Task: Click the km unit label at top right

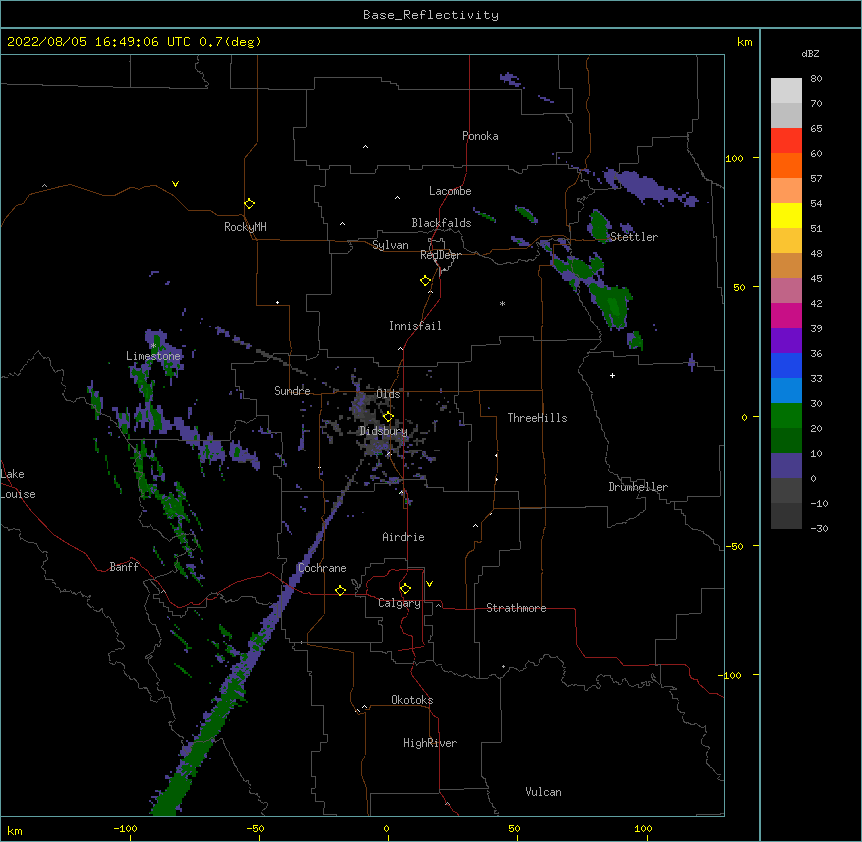Action: click(745, 42)
